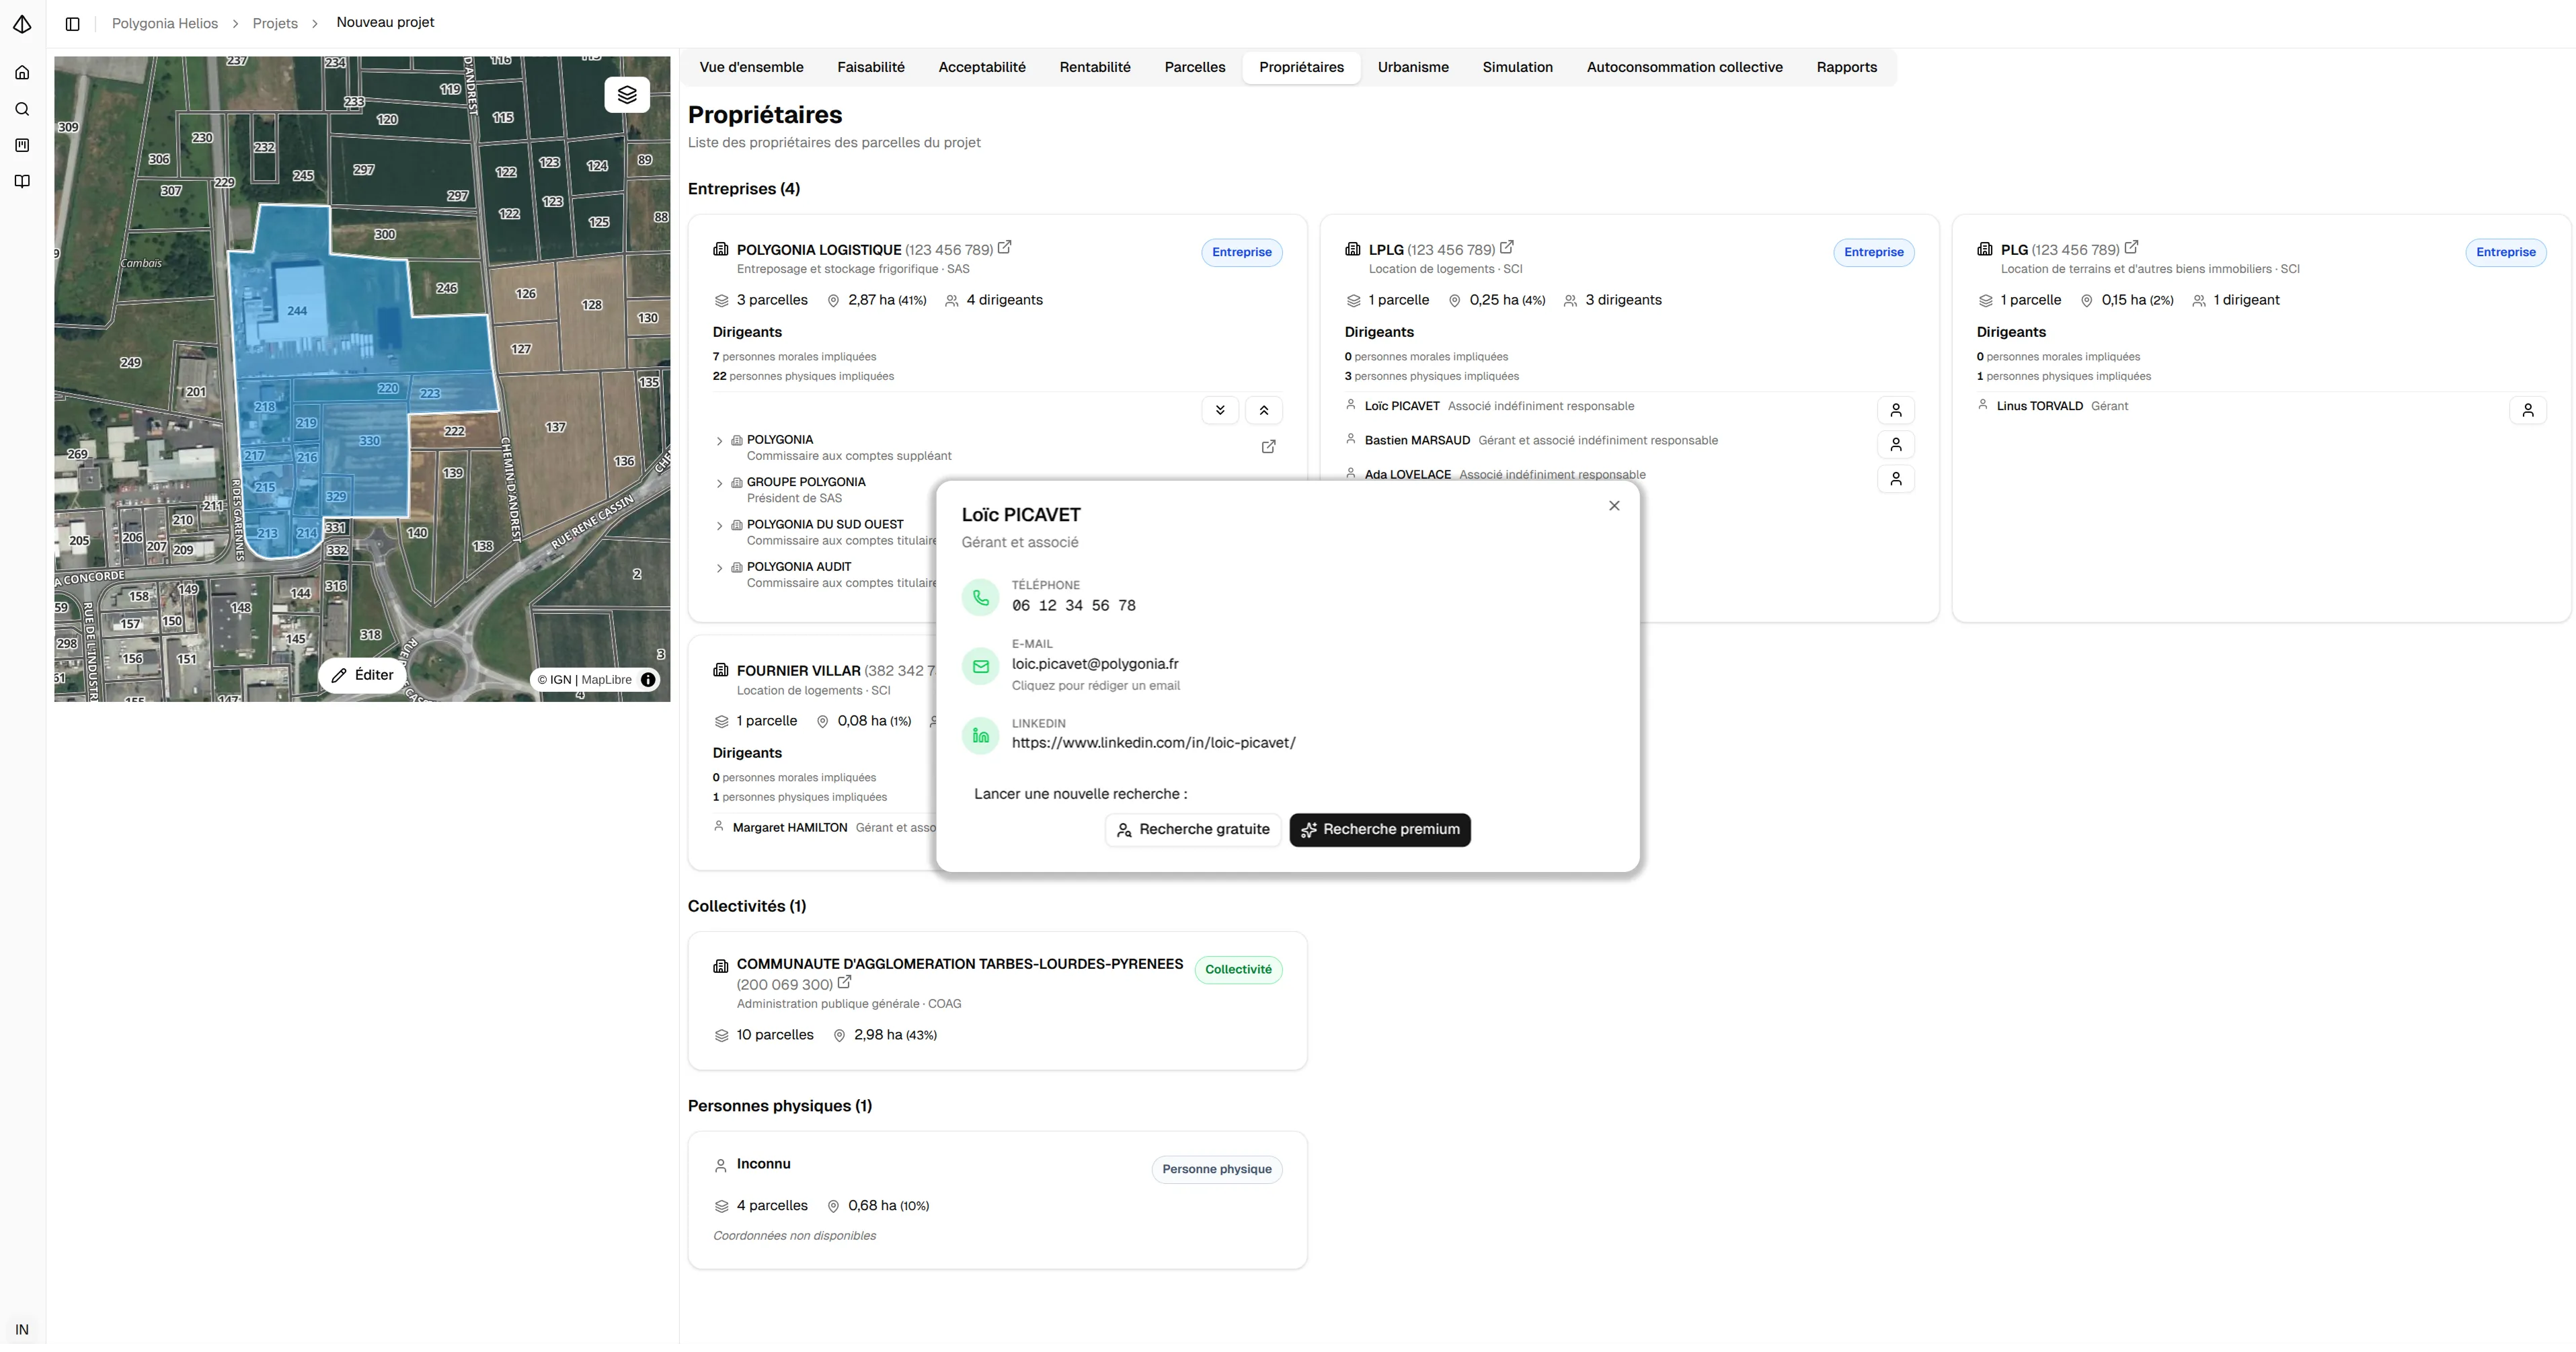This screenshot has width=2576, height=1352.
Task: Click the LinkedIn icon in popup
Action: [981, 736]
